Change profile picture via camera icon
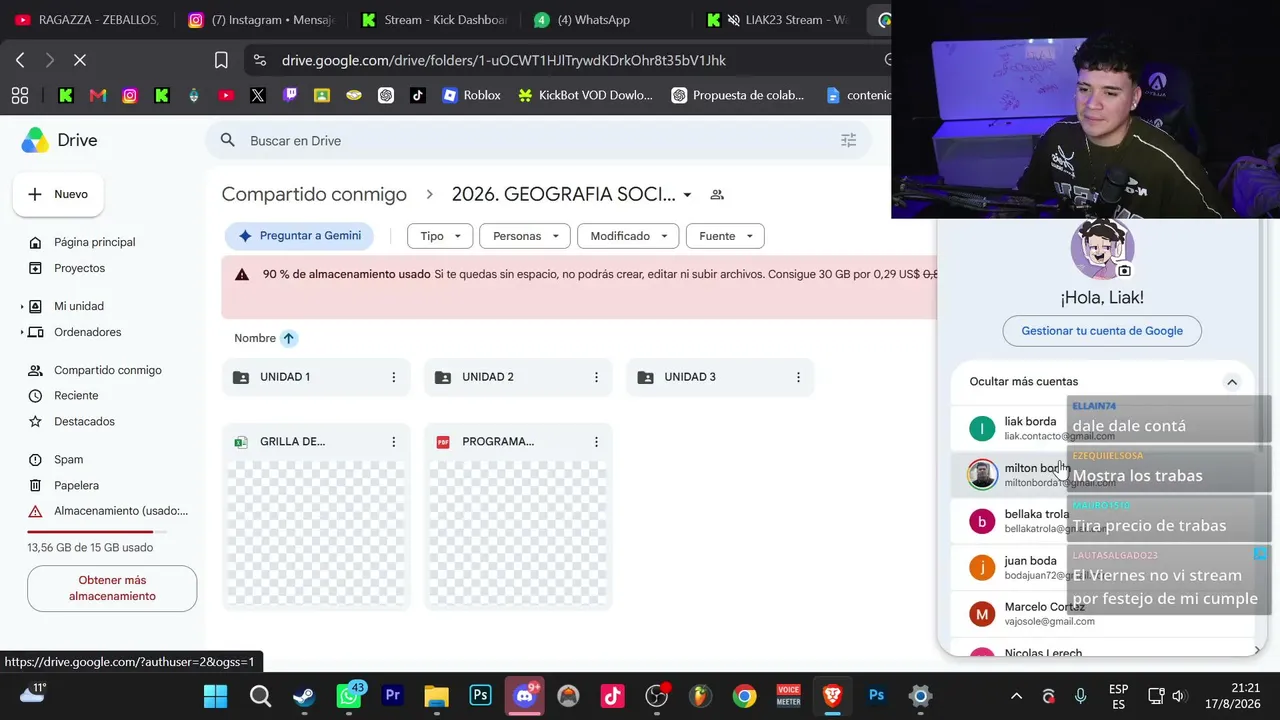This screenshot has width=1280, height=720. pos(1124,270)
